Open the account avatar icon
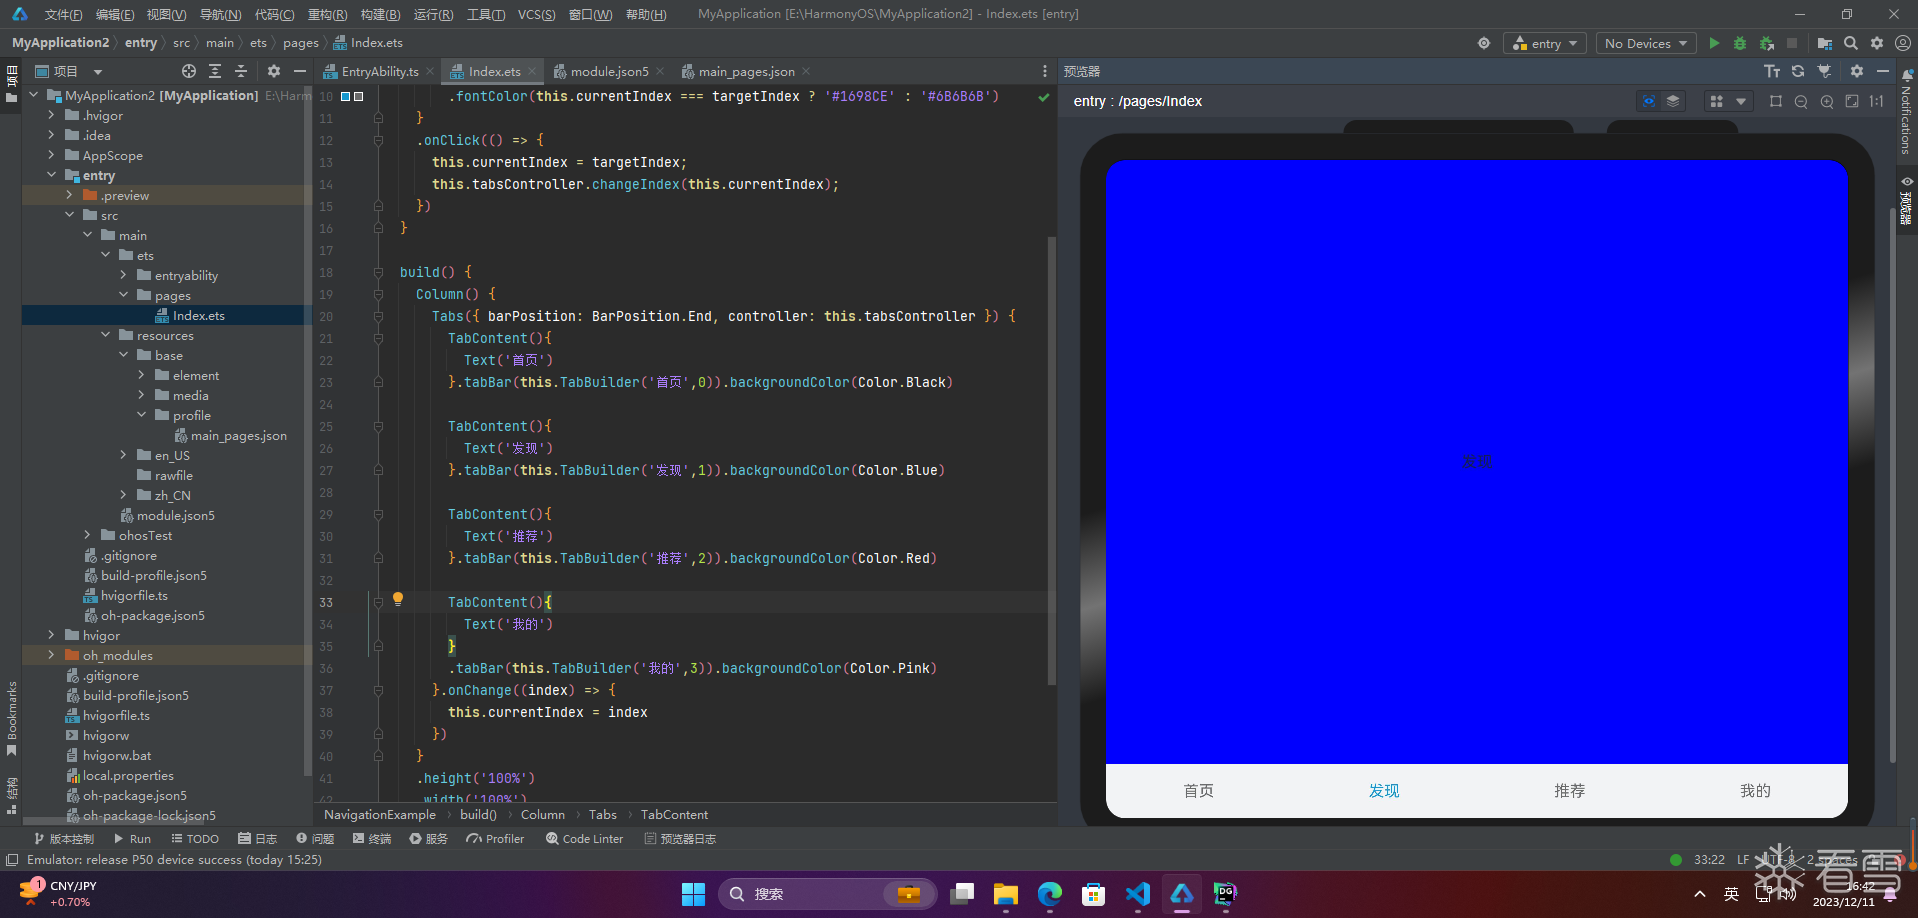This screenshot has height=918, width=1918. 1903,43
